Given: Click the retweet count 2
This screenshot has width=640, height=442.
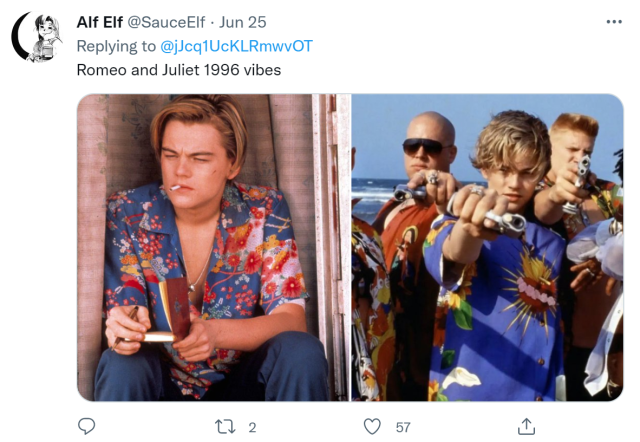Looking at the screenshot, I should pyautogui.click(x=252, y=427).
